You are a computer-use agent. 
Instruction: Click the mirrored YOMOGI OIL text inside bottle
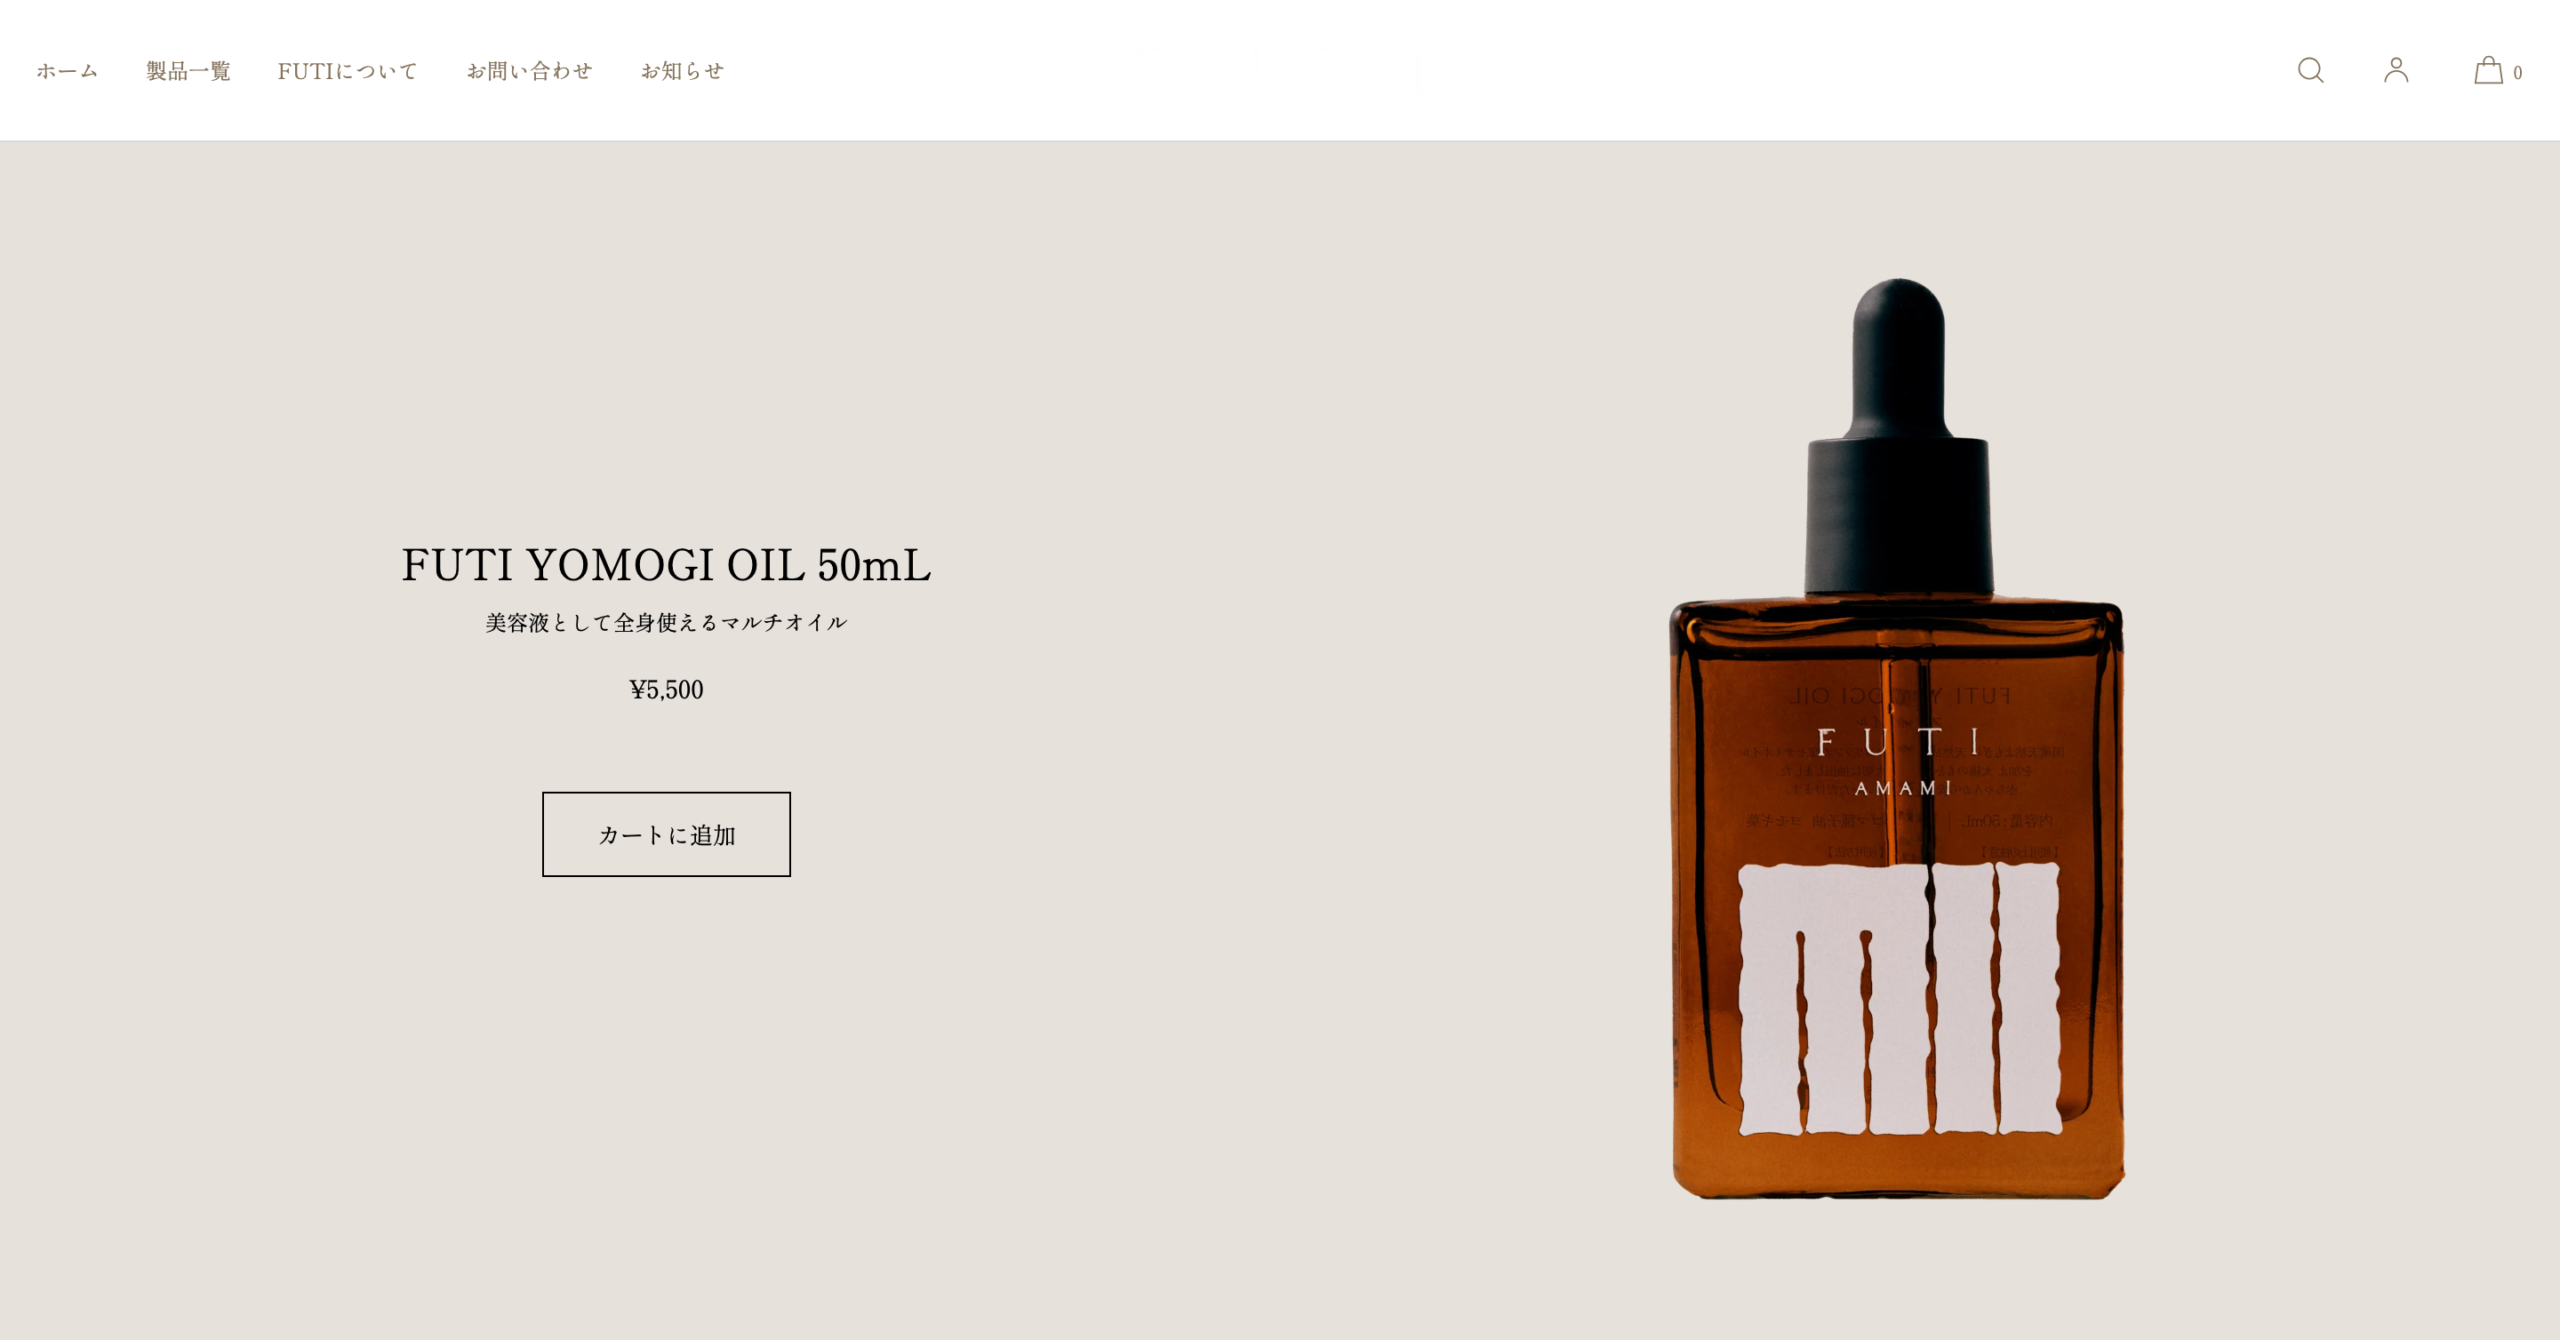point(1900,696)
